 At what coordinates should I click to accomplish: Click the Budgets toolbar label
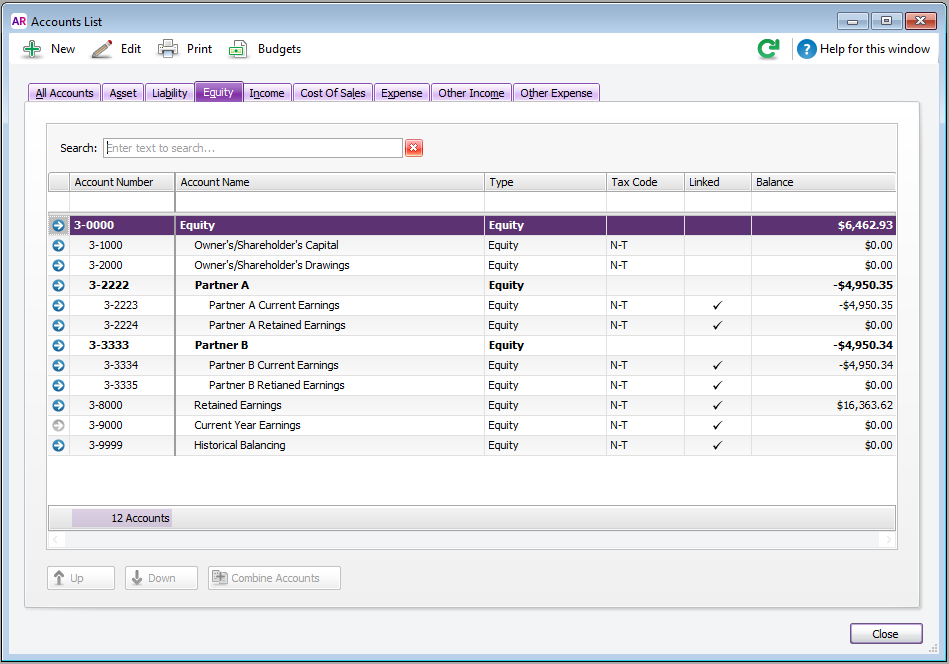pos(279,49)
